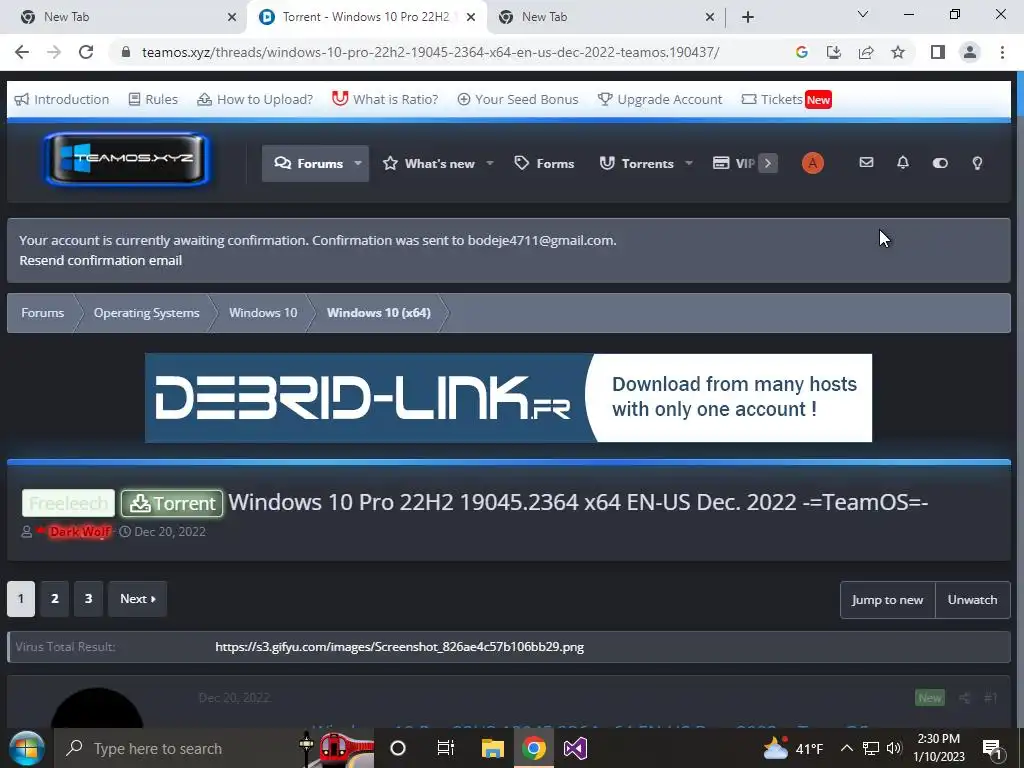This screenshot has height=768, width=1024.
Task: Open the VIP navigation item
Action: pyautogui.click(x=733, y=163)
